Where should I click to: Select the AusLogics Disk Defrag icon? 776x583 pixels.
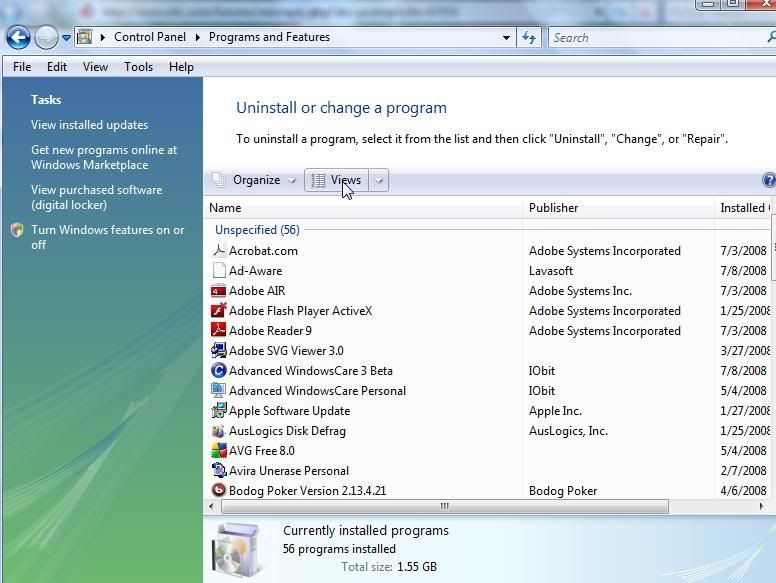pos(218,431)
